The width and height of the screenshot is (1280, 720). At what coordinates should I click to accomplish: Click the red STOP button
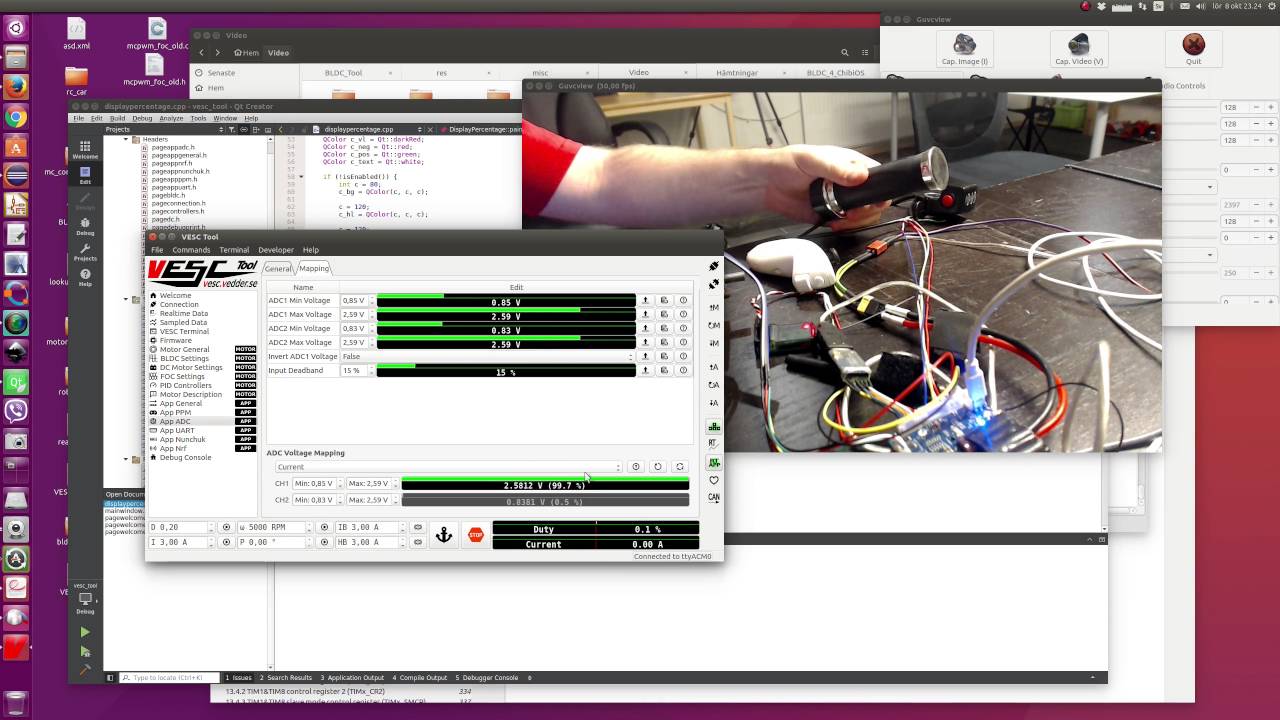pos(476,535)
